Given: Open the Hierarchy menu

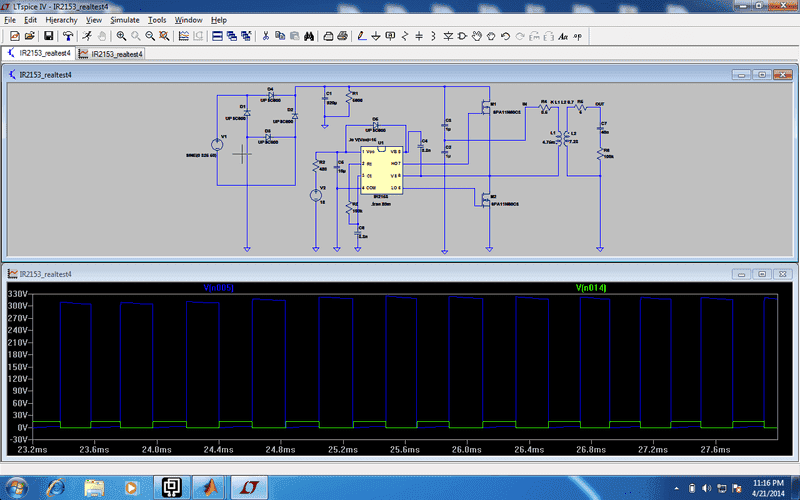Looking at the screenshot, I should (61, 20).
